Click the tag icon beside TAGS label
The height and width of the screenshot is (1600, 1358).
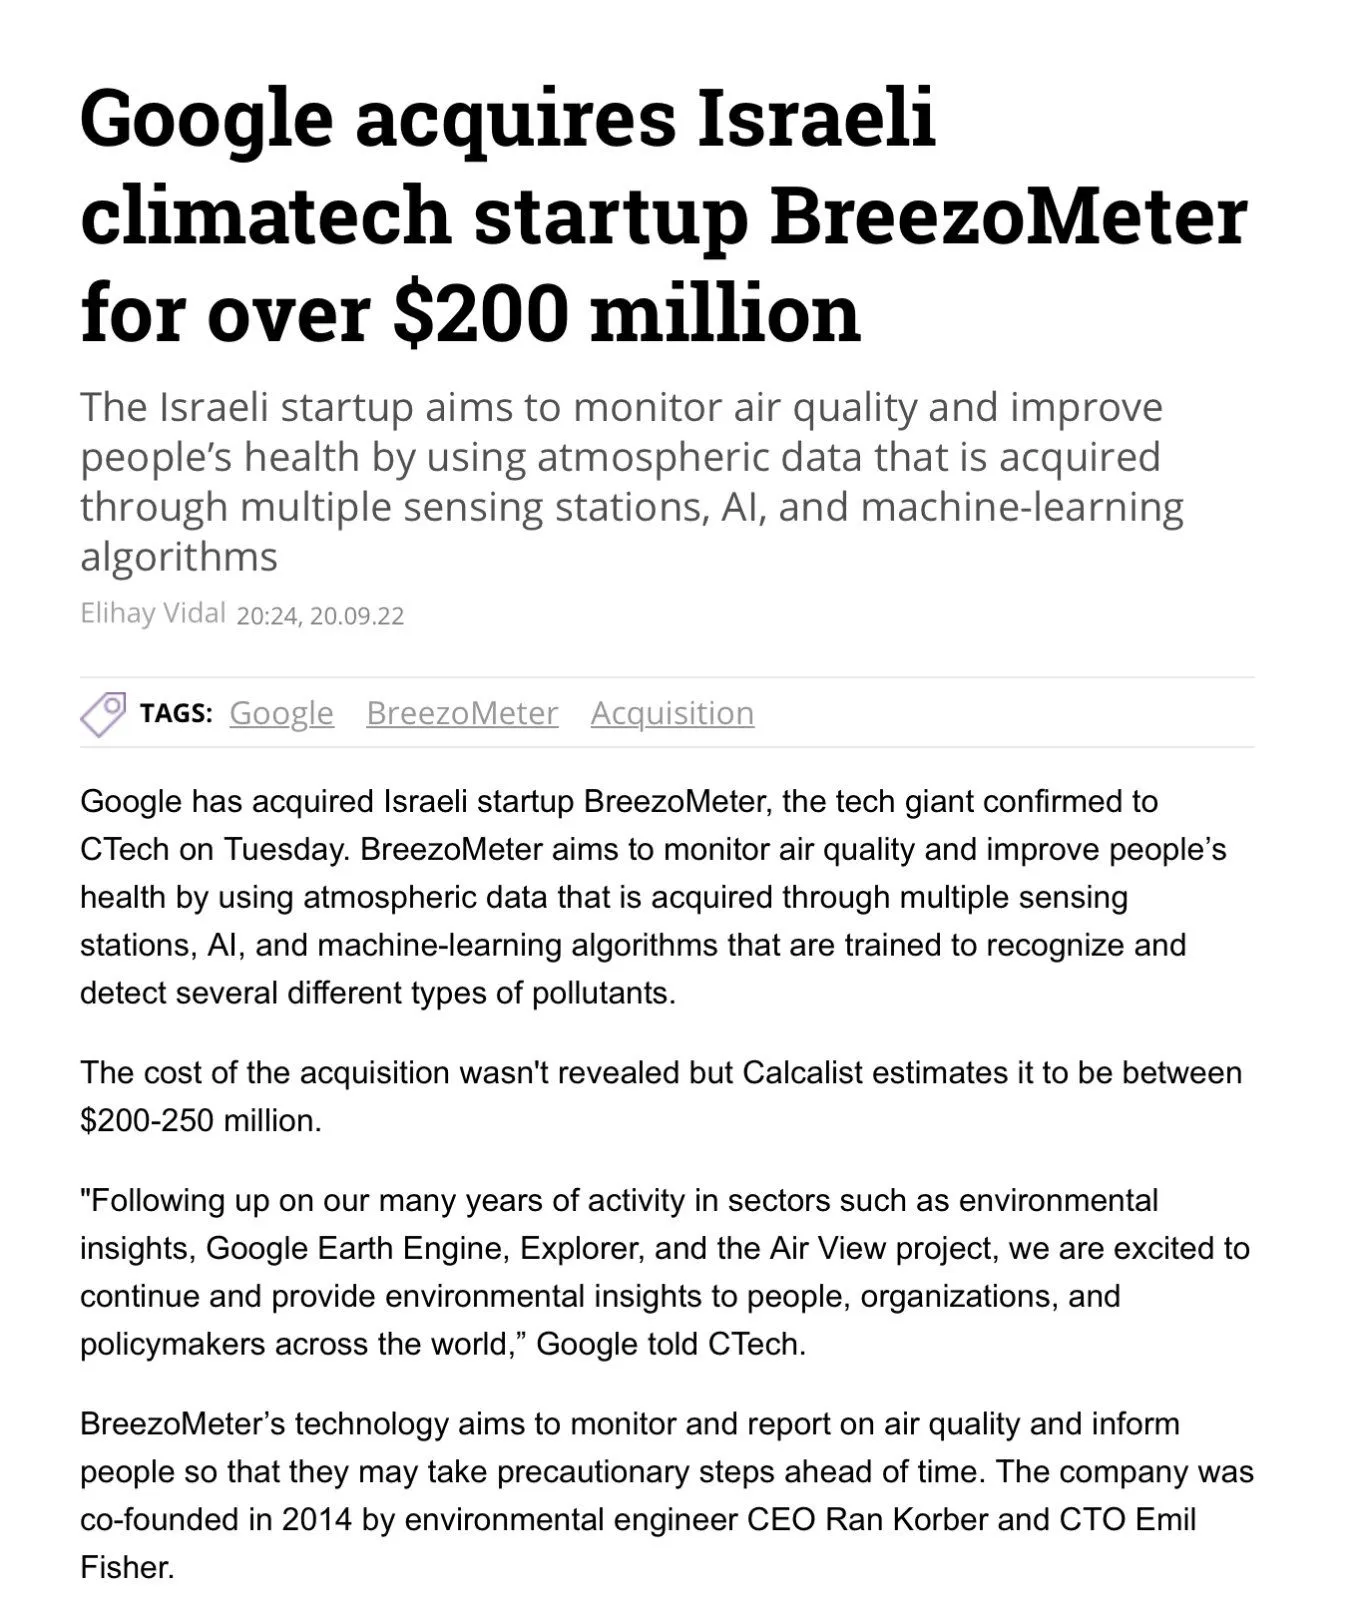103,714
